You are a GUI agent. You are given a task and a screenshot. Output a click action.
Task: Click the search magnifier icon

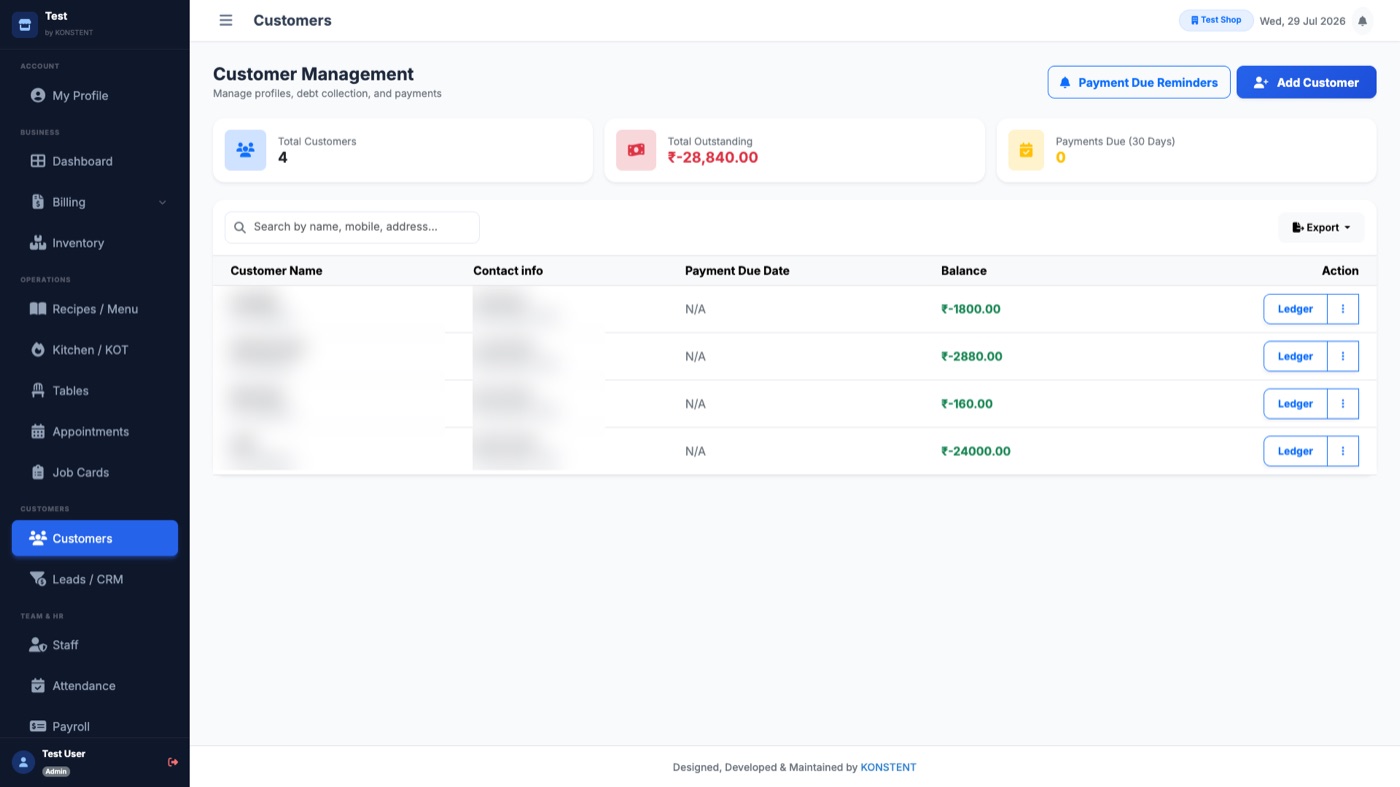[240, 227]
